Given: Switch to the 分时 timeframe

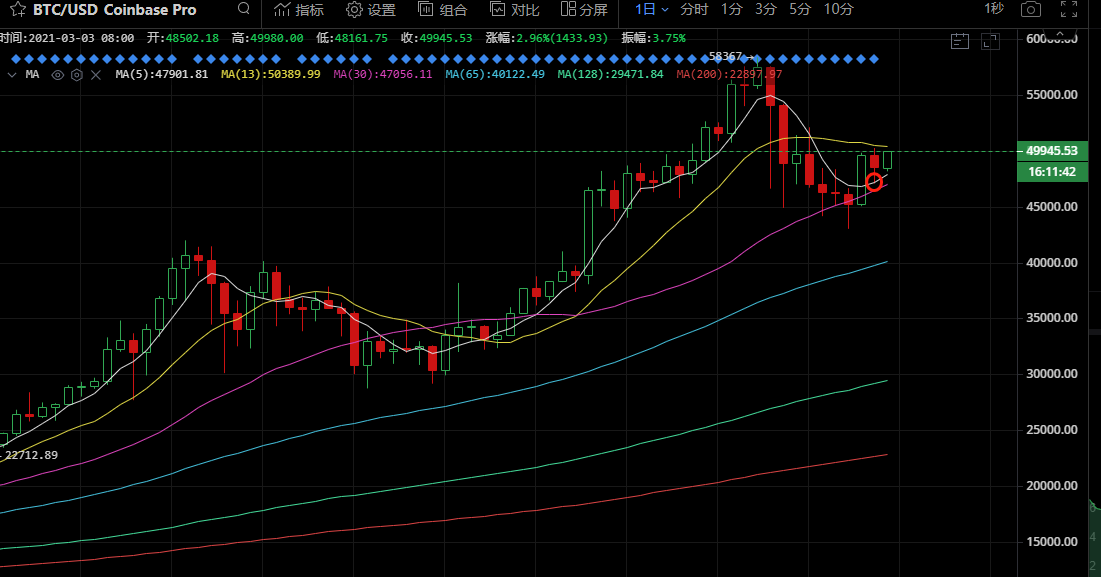Looking at the screenshot, I should 694,10.
